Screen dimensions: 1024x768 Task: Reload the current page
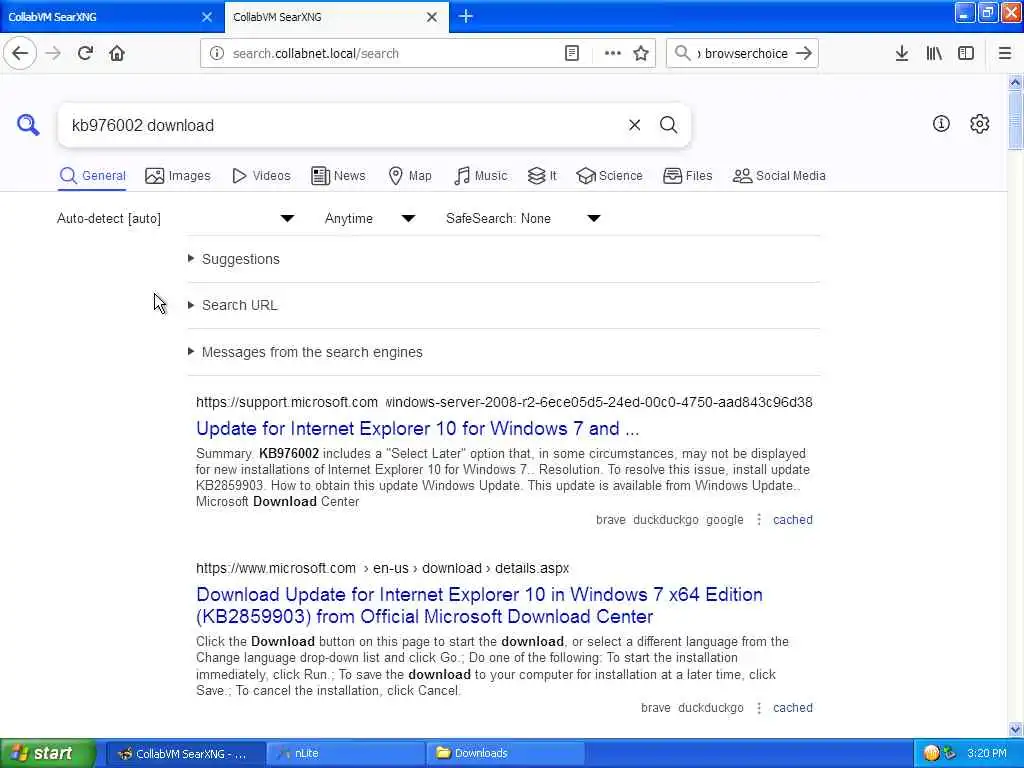pyautogui.click(x=85, y=53)
